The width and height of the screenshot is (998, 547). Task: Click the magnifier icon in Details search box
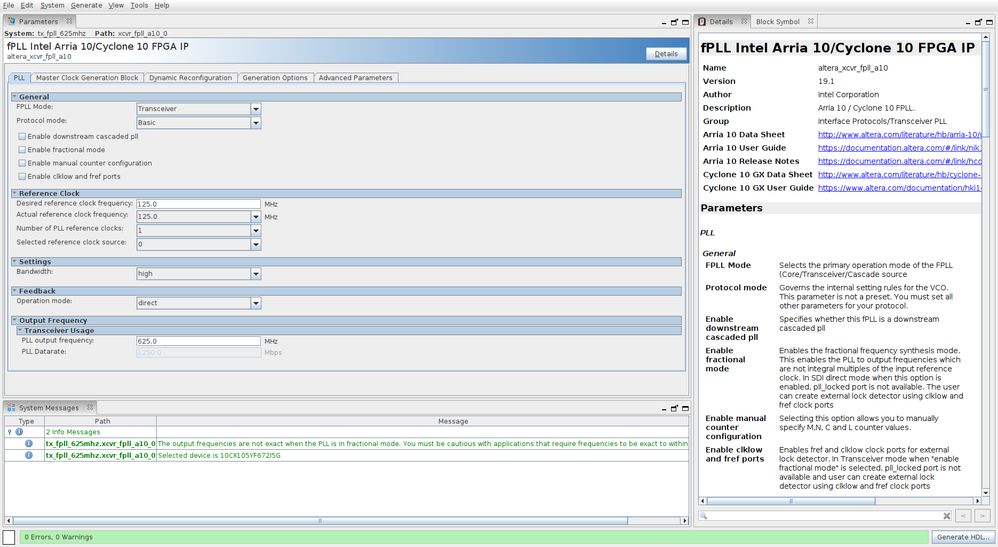tap(703, 516)
